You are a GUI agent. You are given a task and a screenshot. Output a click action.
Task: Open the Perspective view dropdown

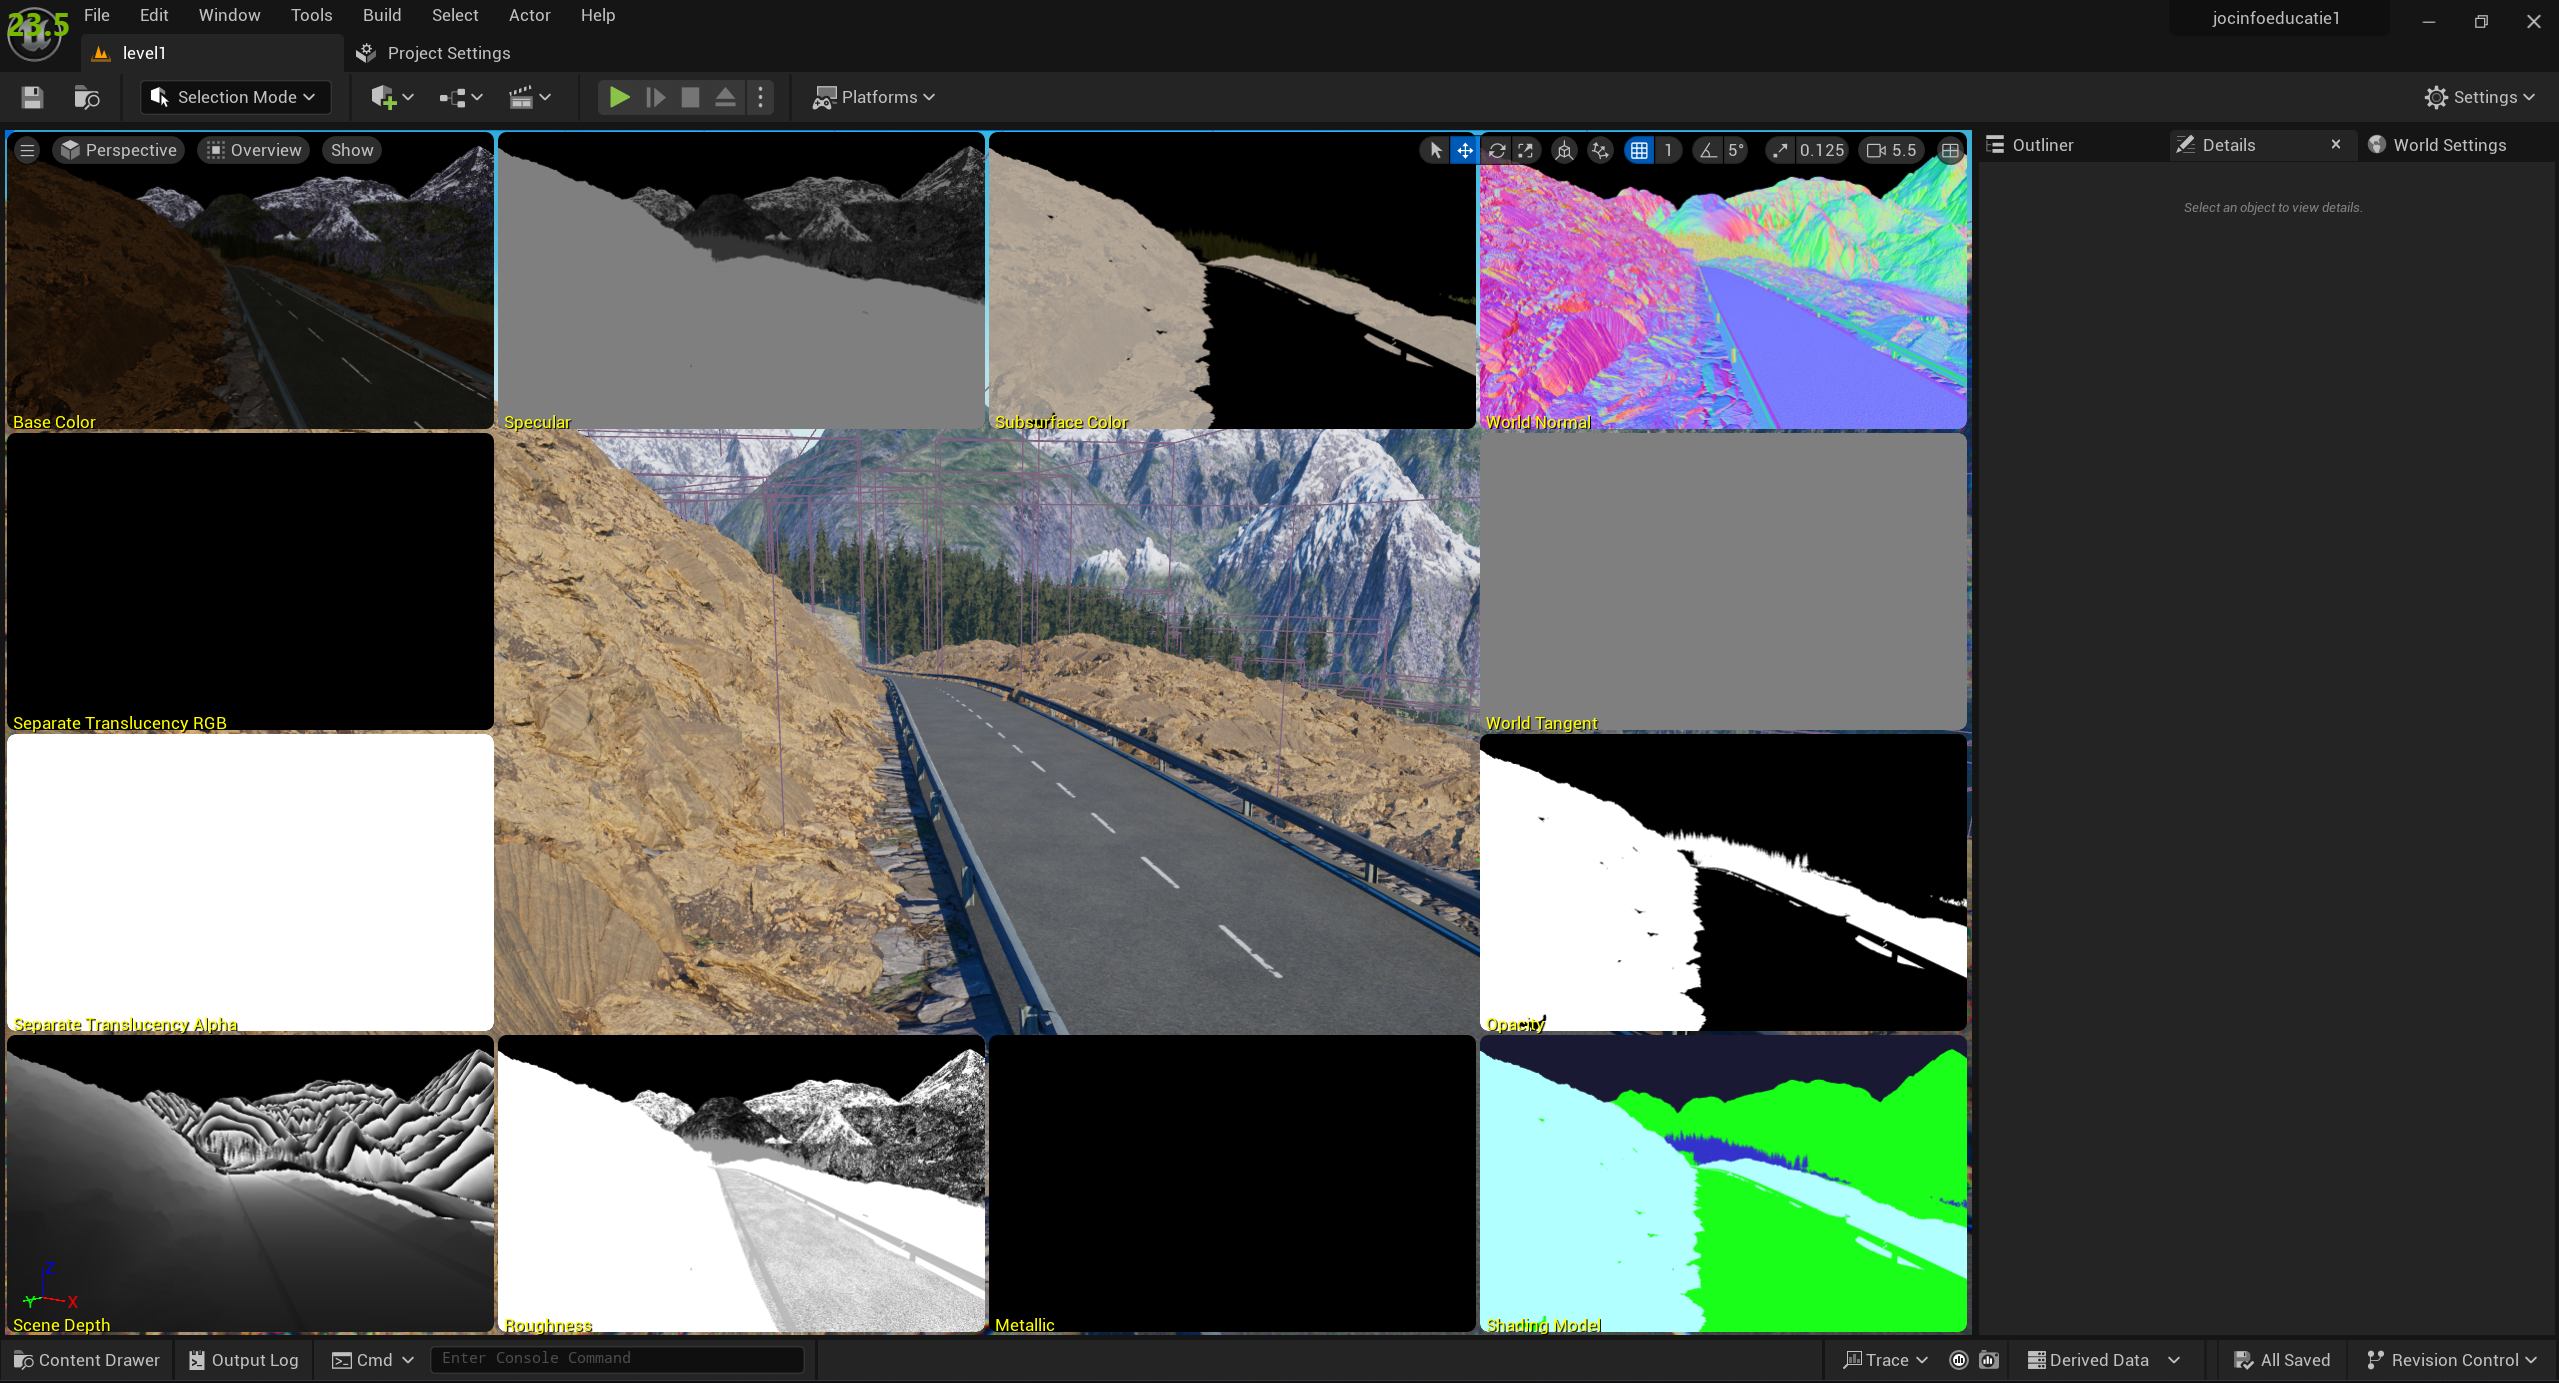click(118, 149)
